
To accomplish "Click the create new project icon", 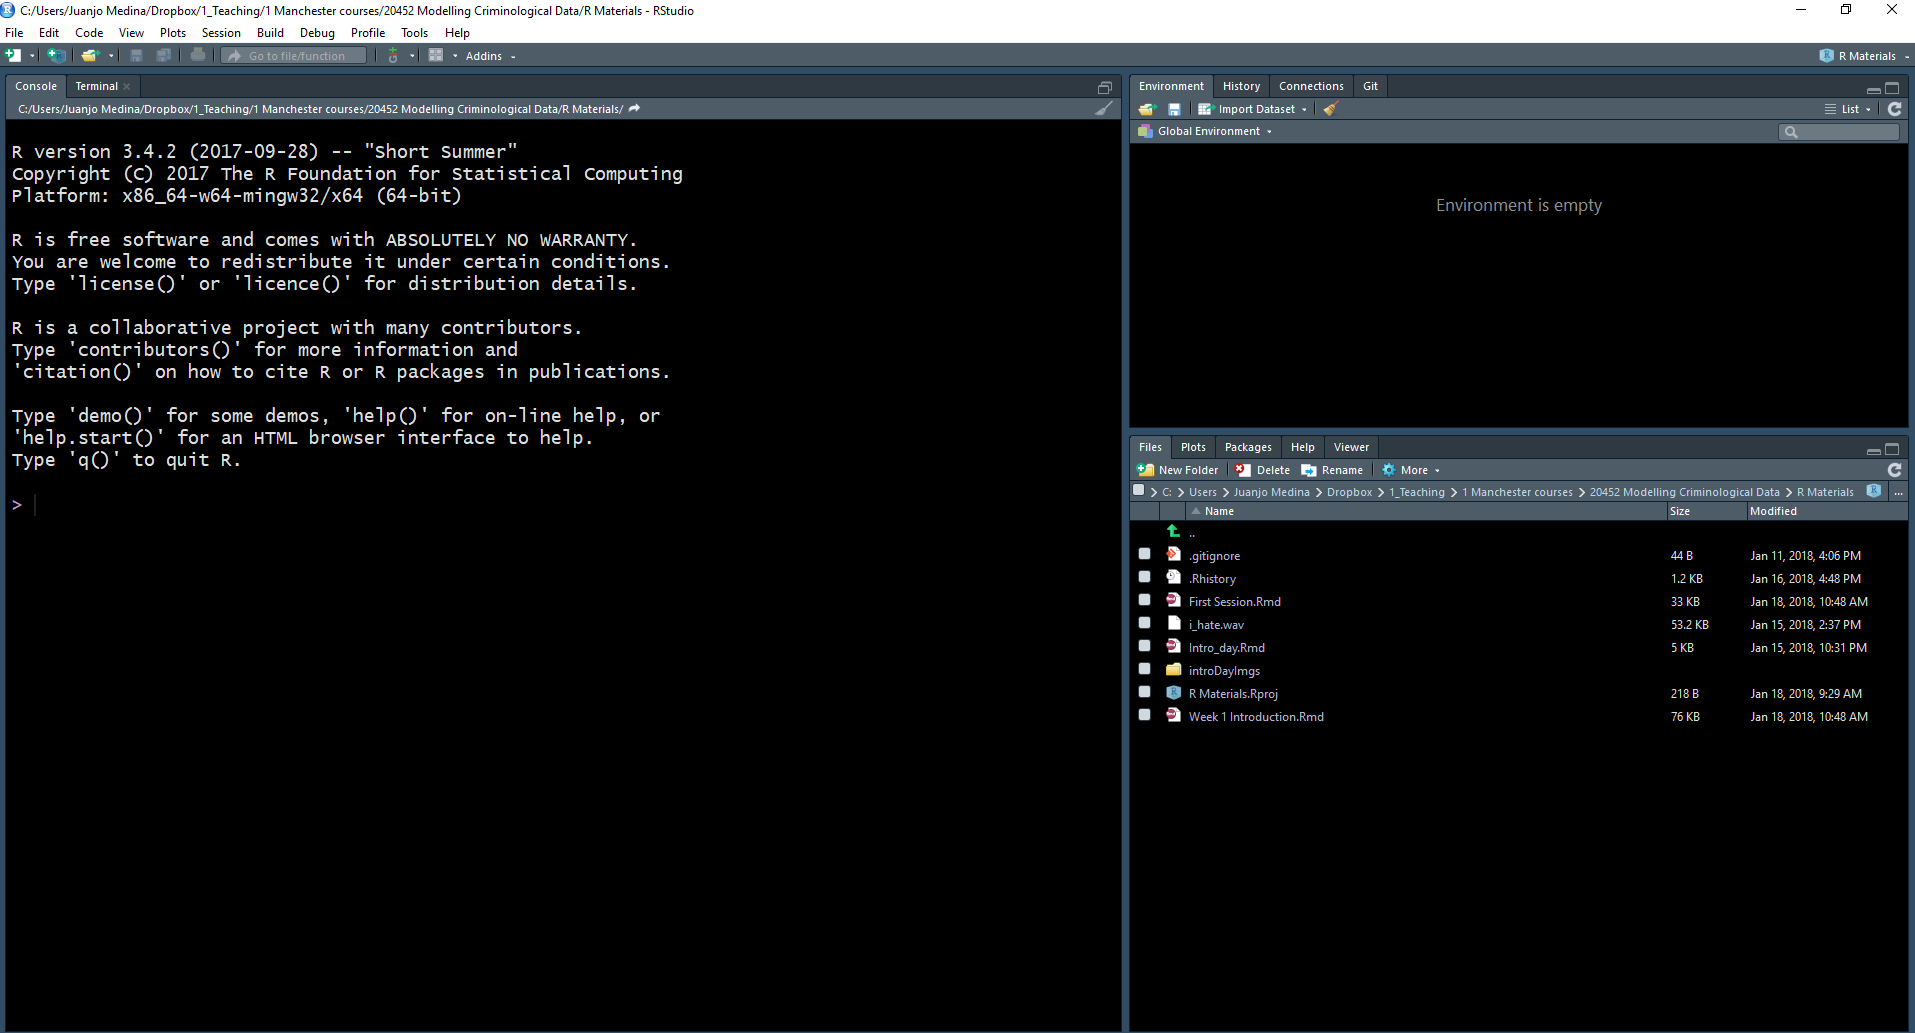I will point(57,56).
